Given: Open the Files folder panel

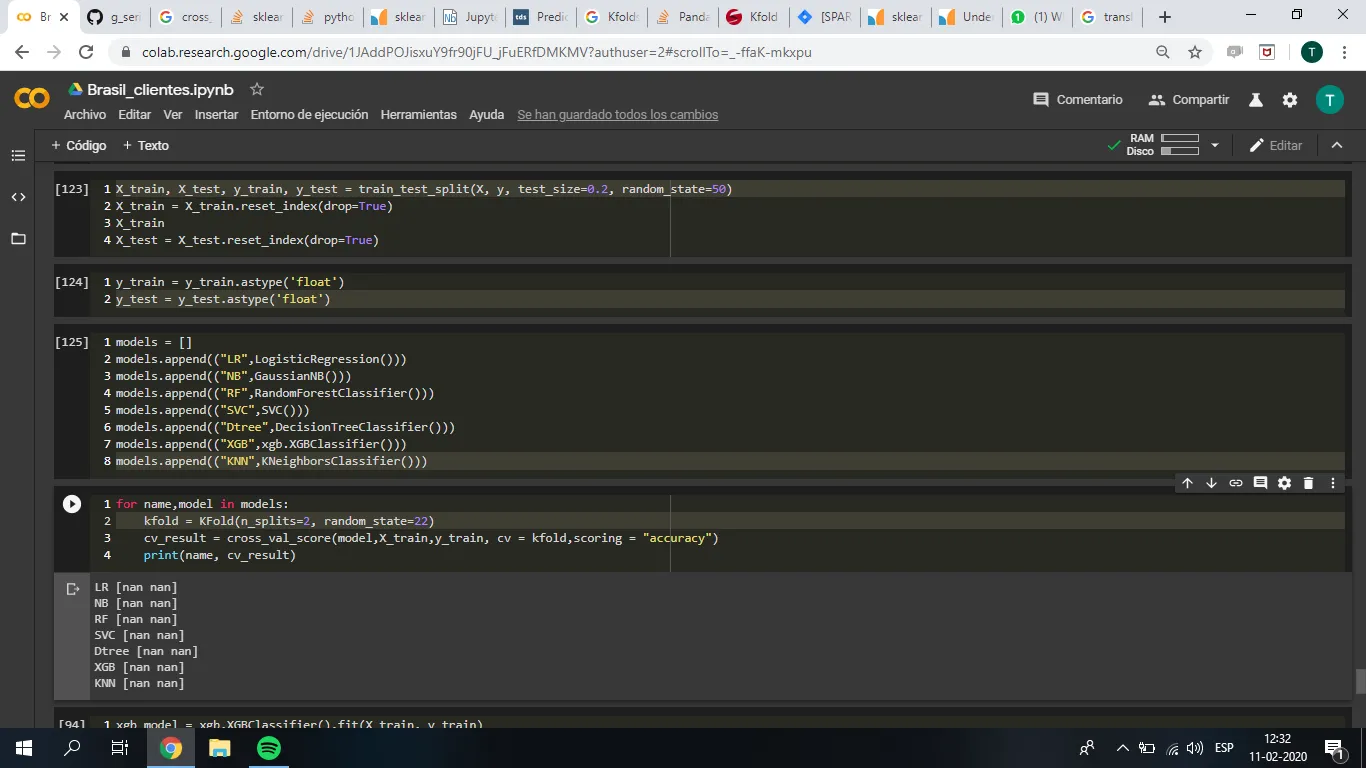Looking at the screenshot, I should [x=18, y=239].
